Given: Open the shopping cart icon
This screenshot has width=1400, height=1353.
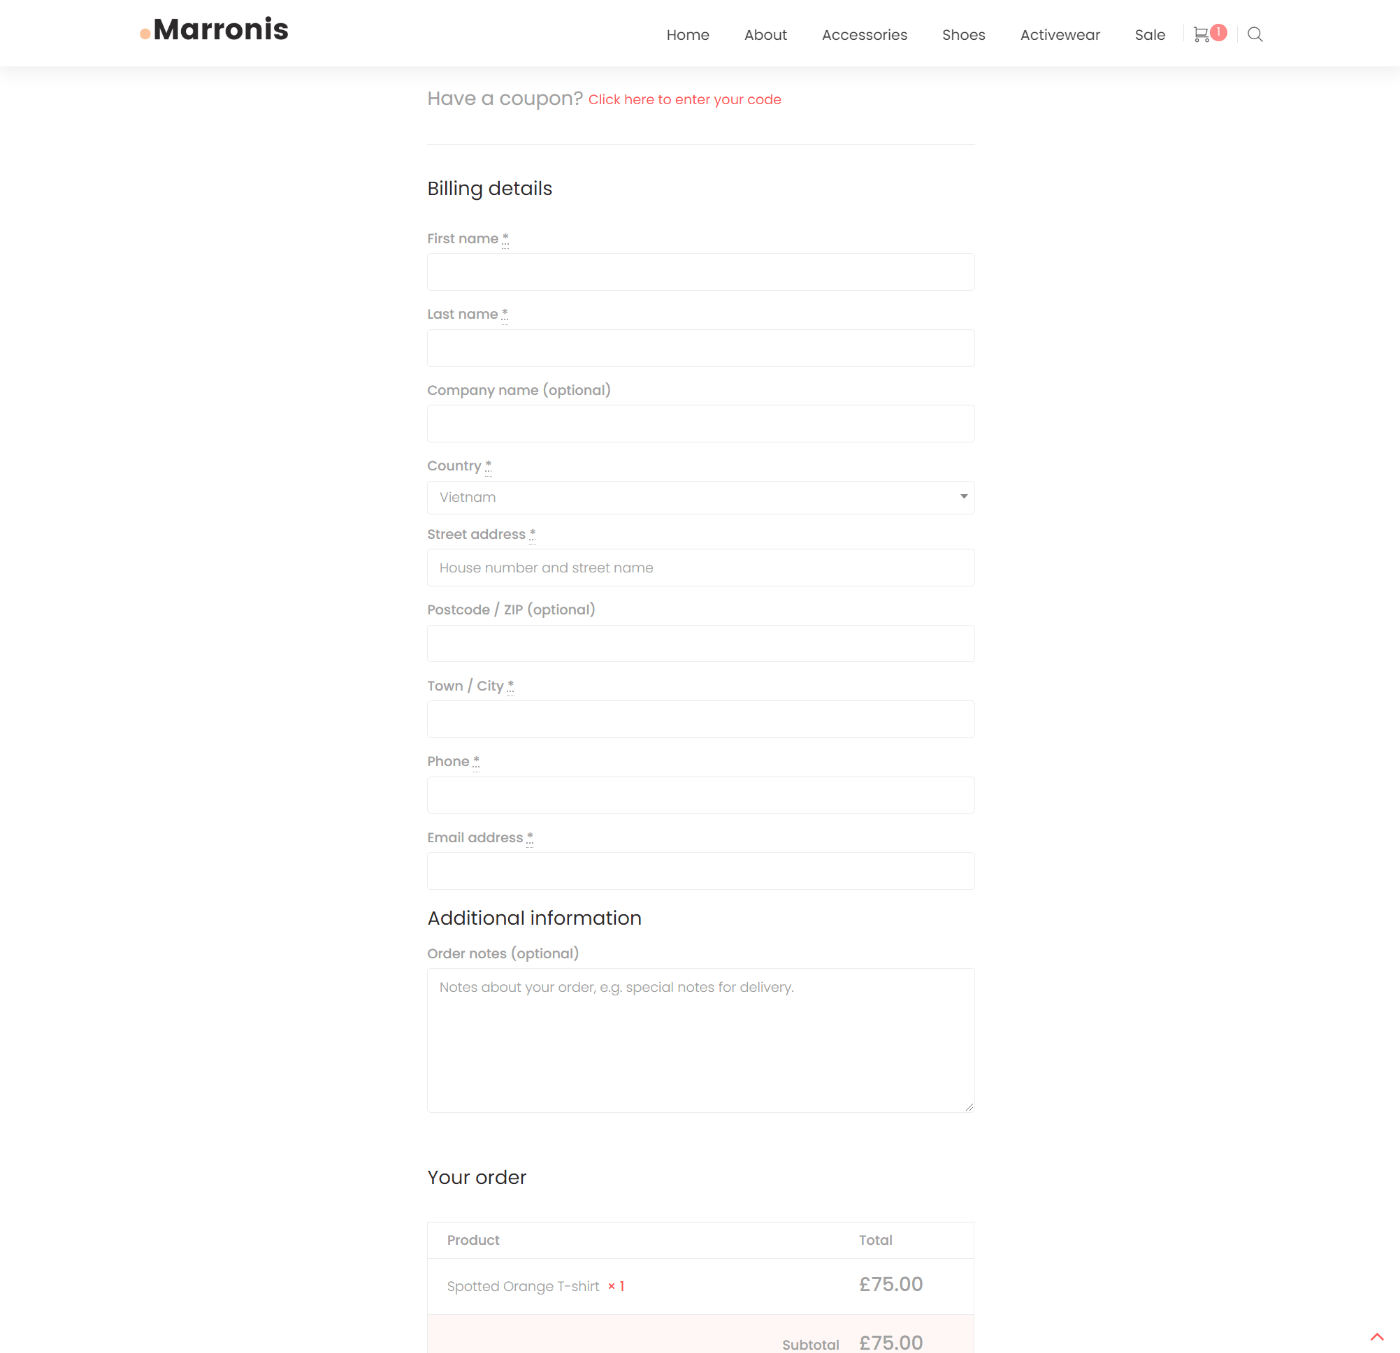Looking at the screenshot, I should pyautogui.click(x=1201, y=33).
